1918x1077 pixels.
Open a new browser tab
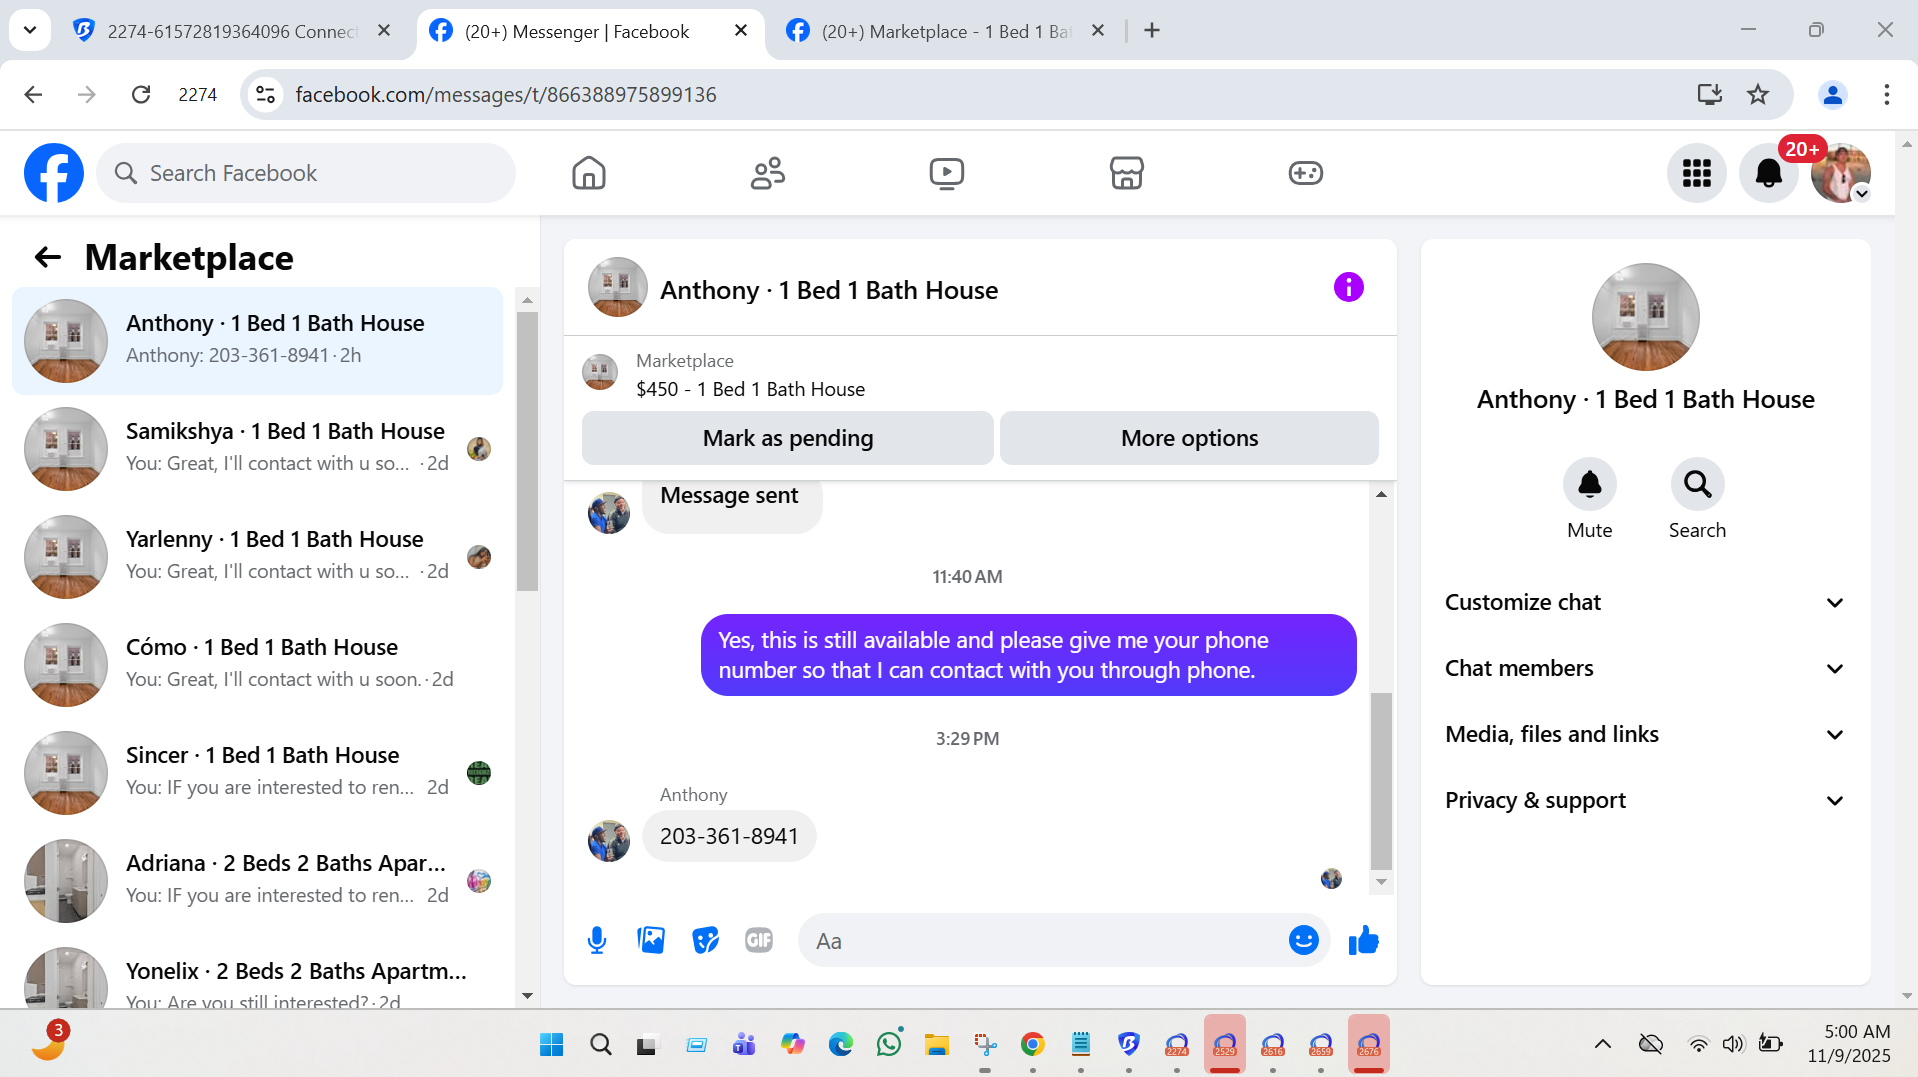point(1152,31)
